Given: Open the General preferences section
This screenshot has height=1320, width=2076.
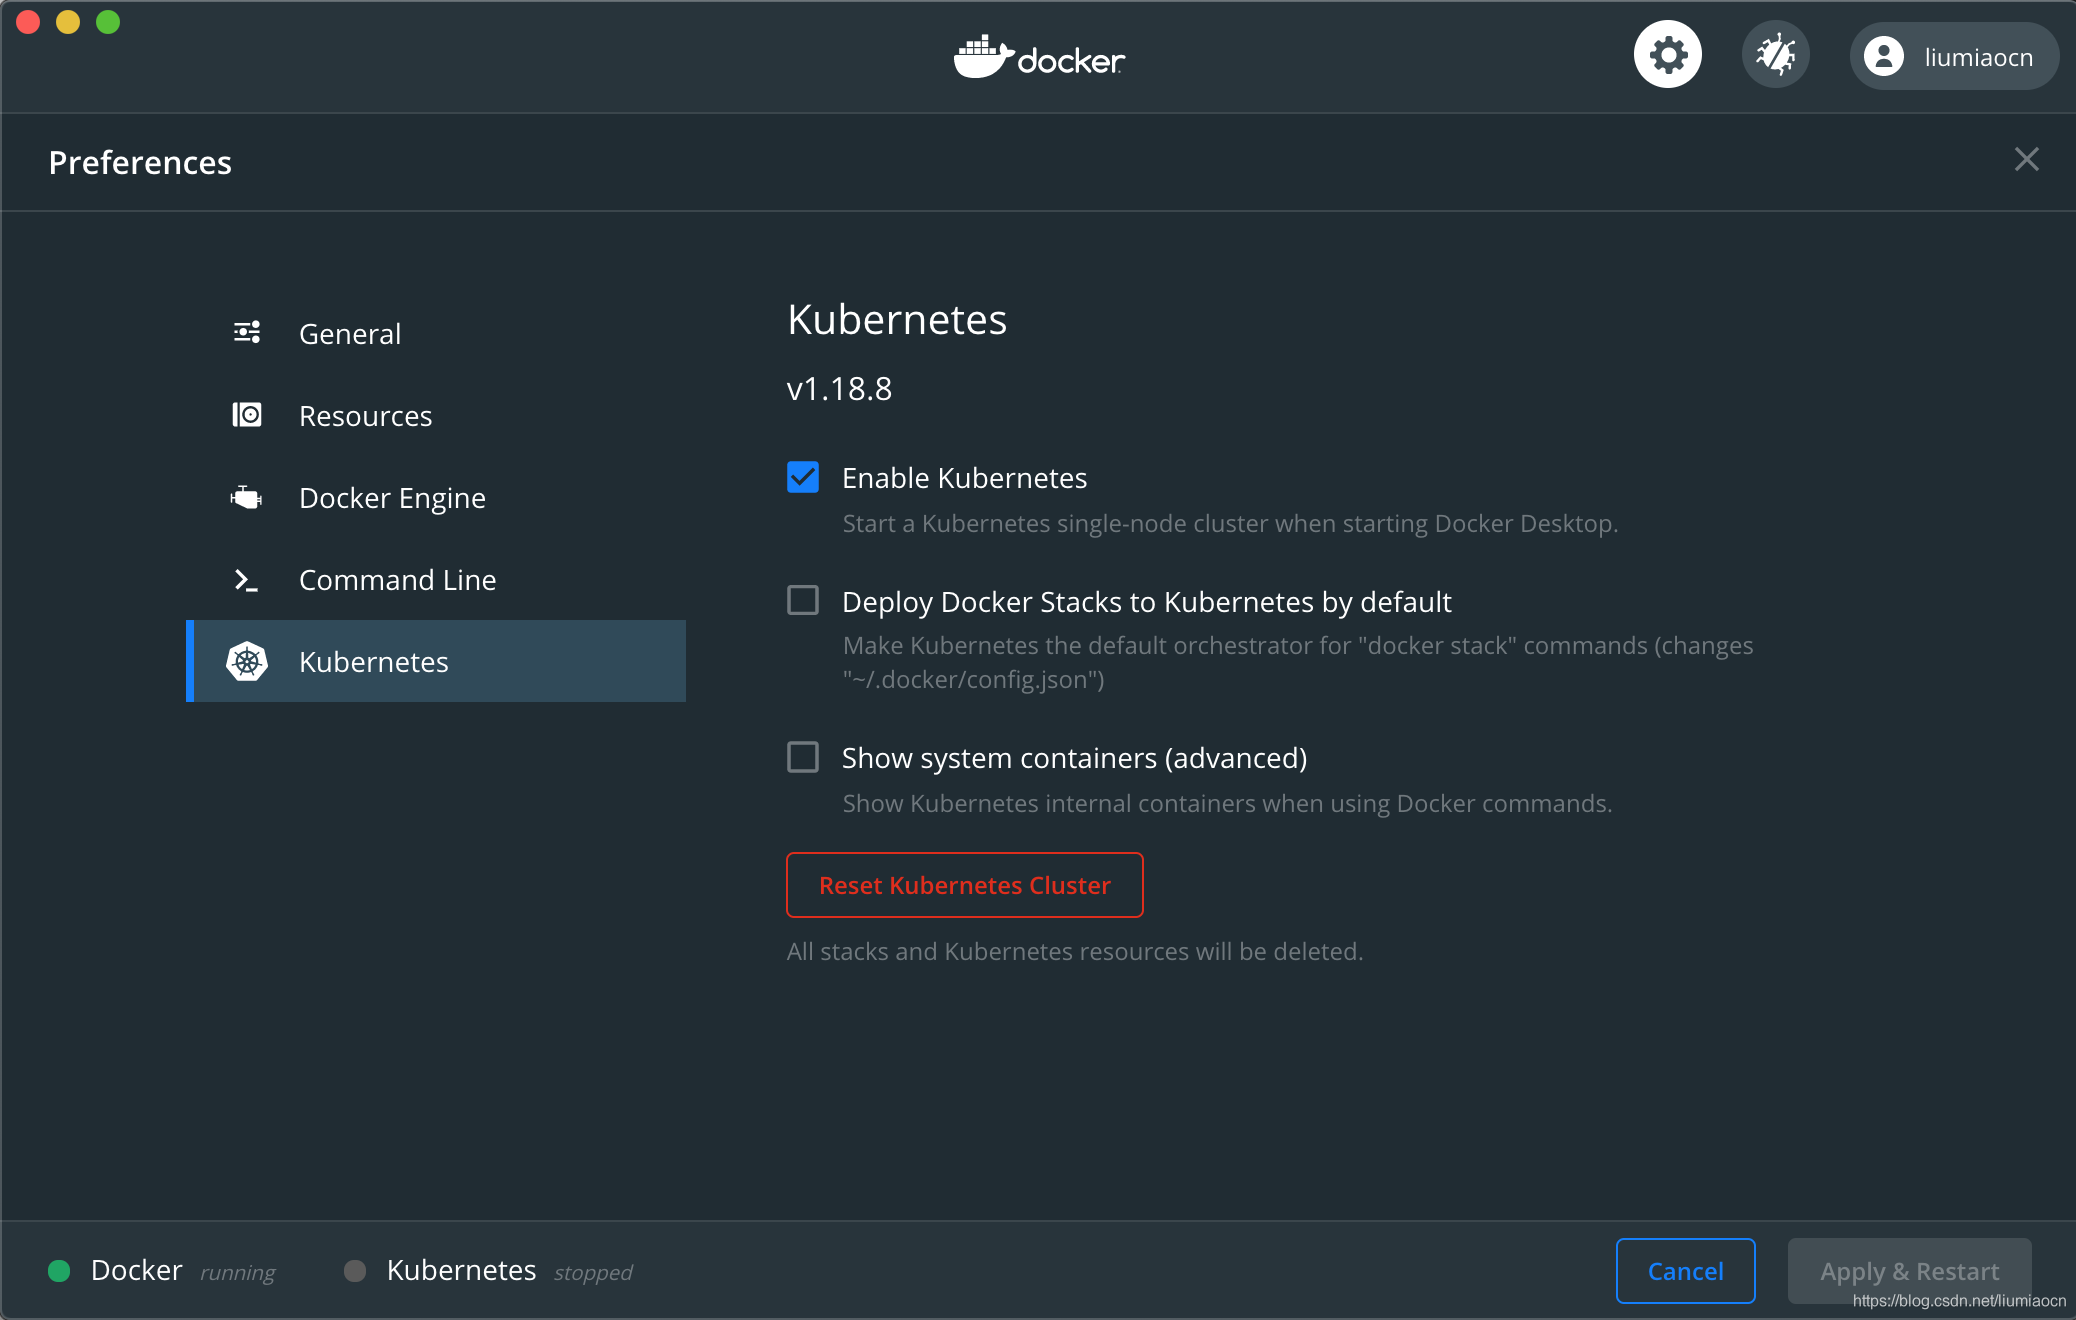Looking at the screenshot, I should tap(436, 333).
